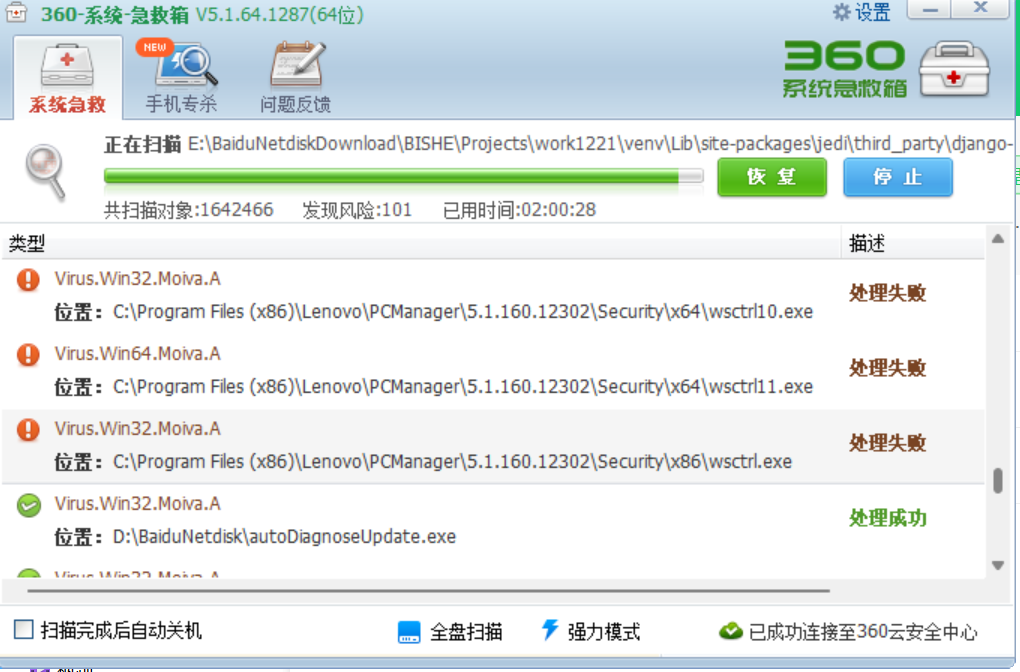1020x672 pixels.
Task: Switch to the 手机专杀 tab
Action: 181,77
